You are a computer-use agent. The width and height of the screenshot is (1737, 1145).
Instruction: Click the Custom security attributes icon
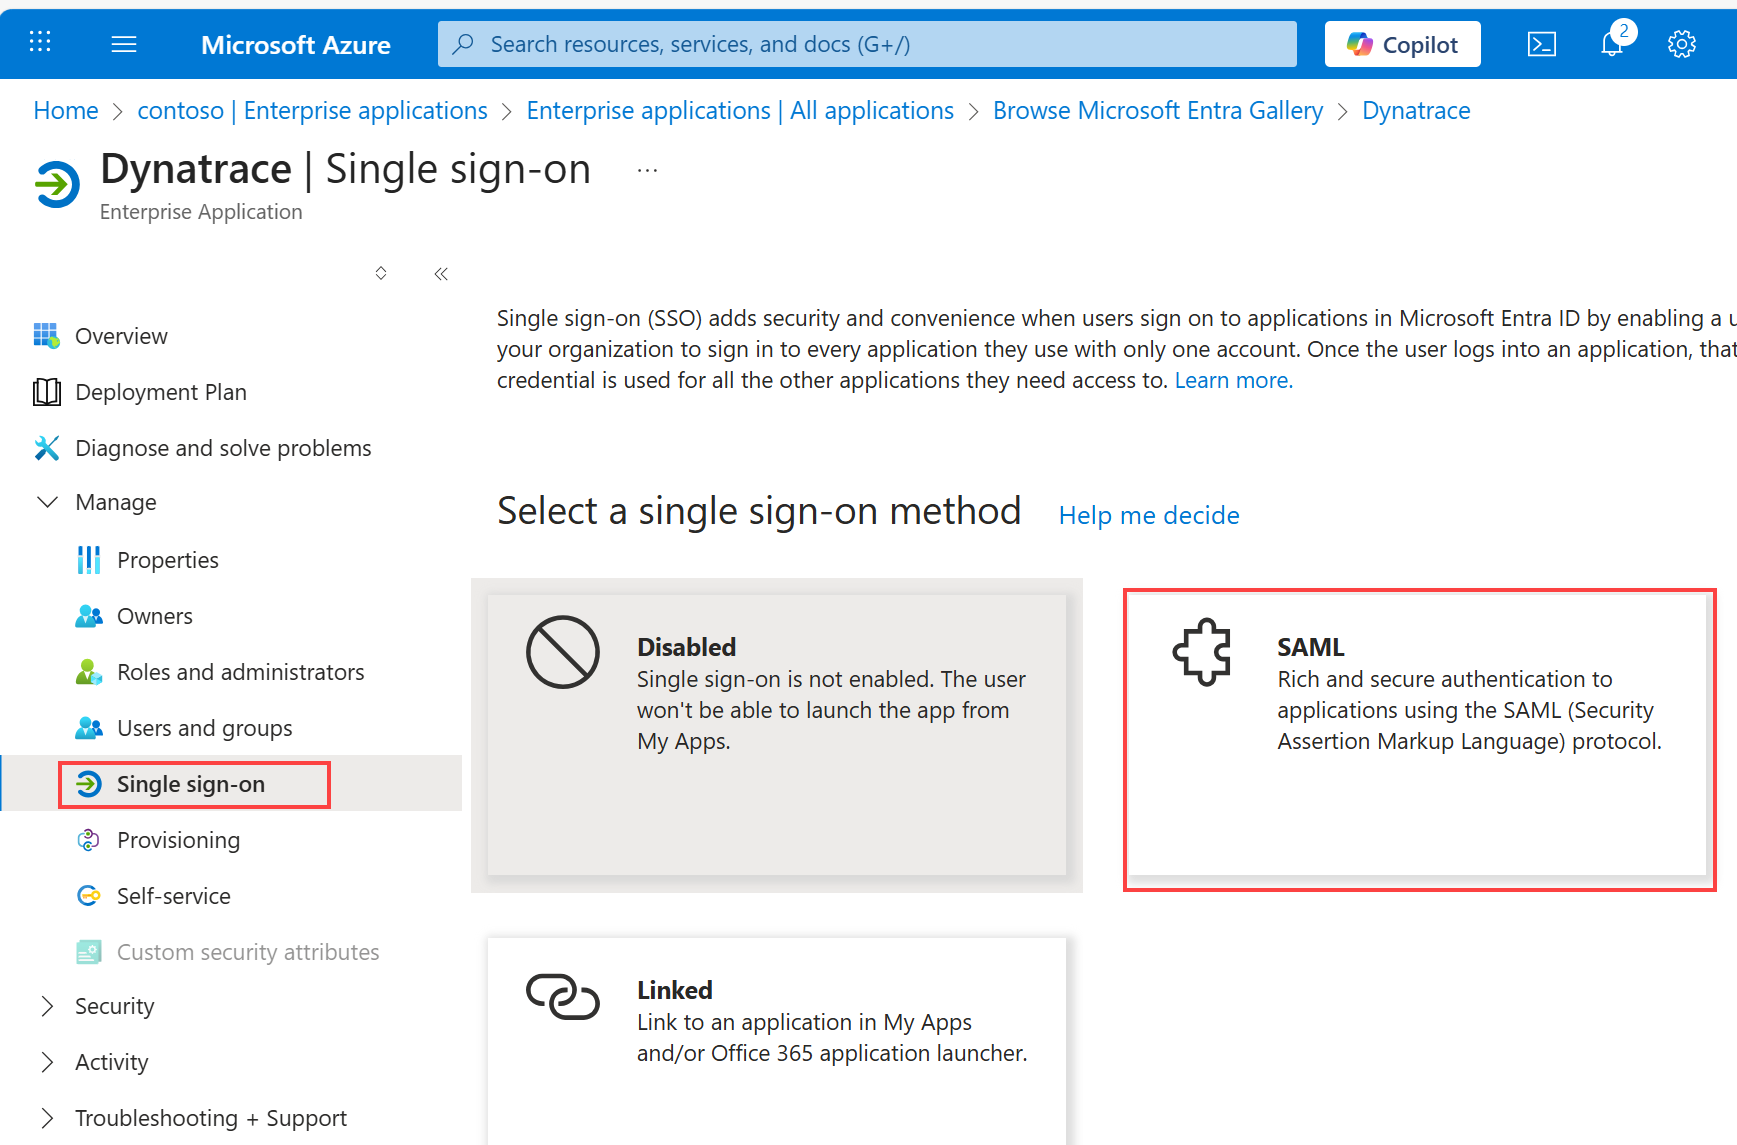coord(89,952)
